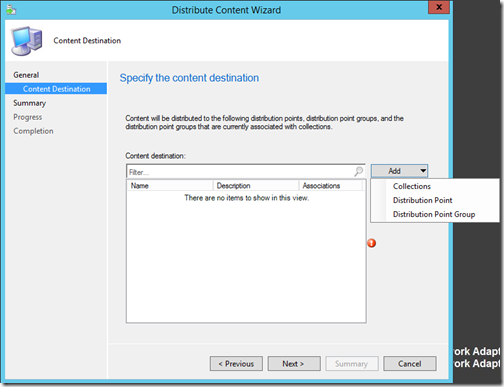Click the 'Content destination:' label
This screenshot has width=504, height=387.
(155, 156)
